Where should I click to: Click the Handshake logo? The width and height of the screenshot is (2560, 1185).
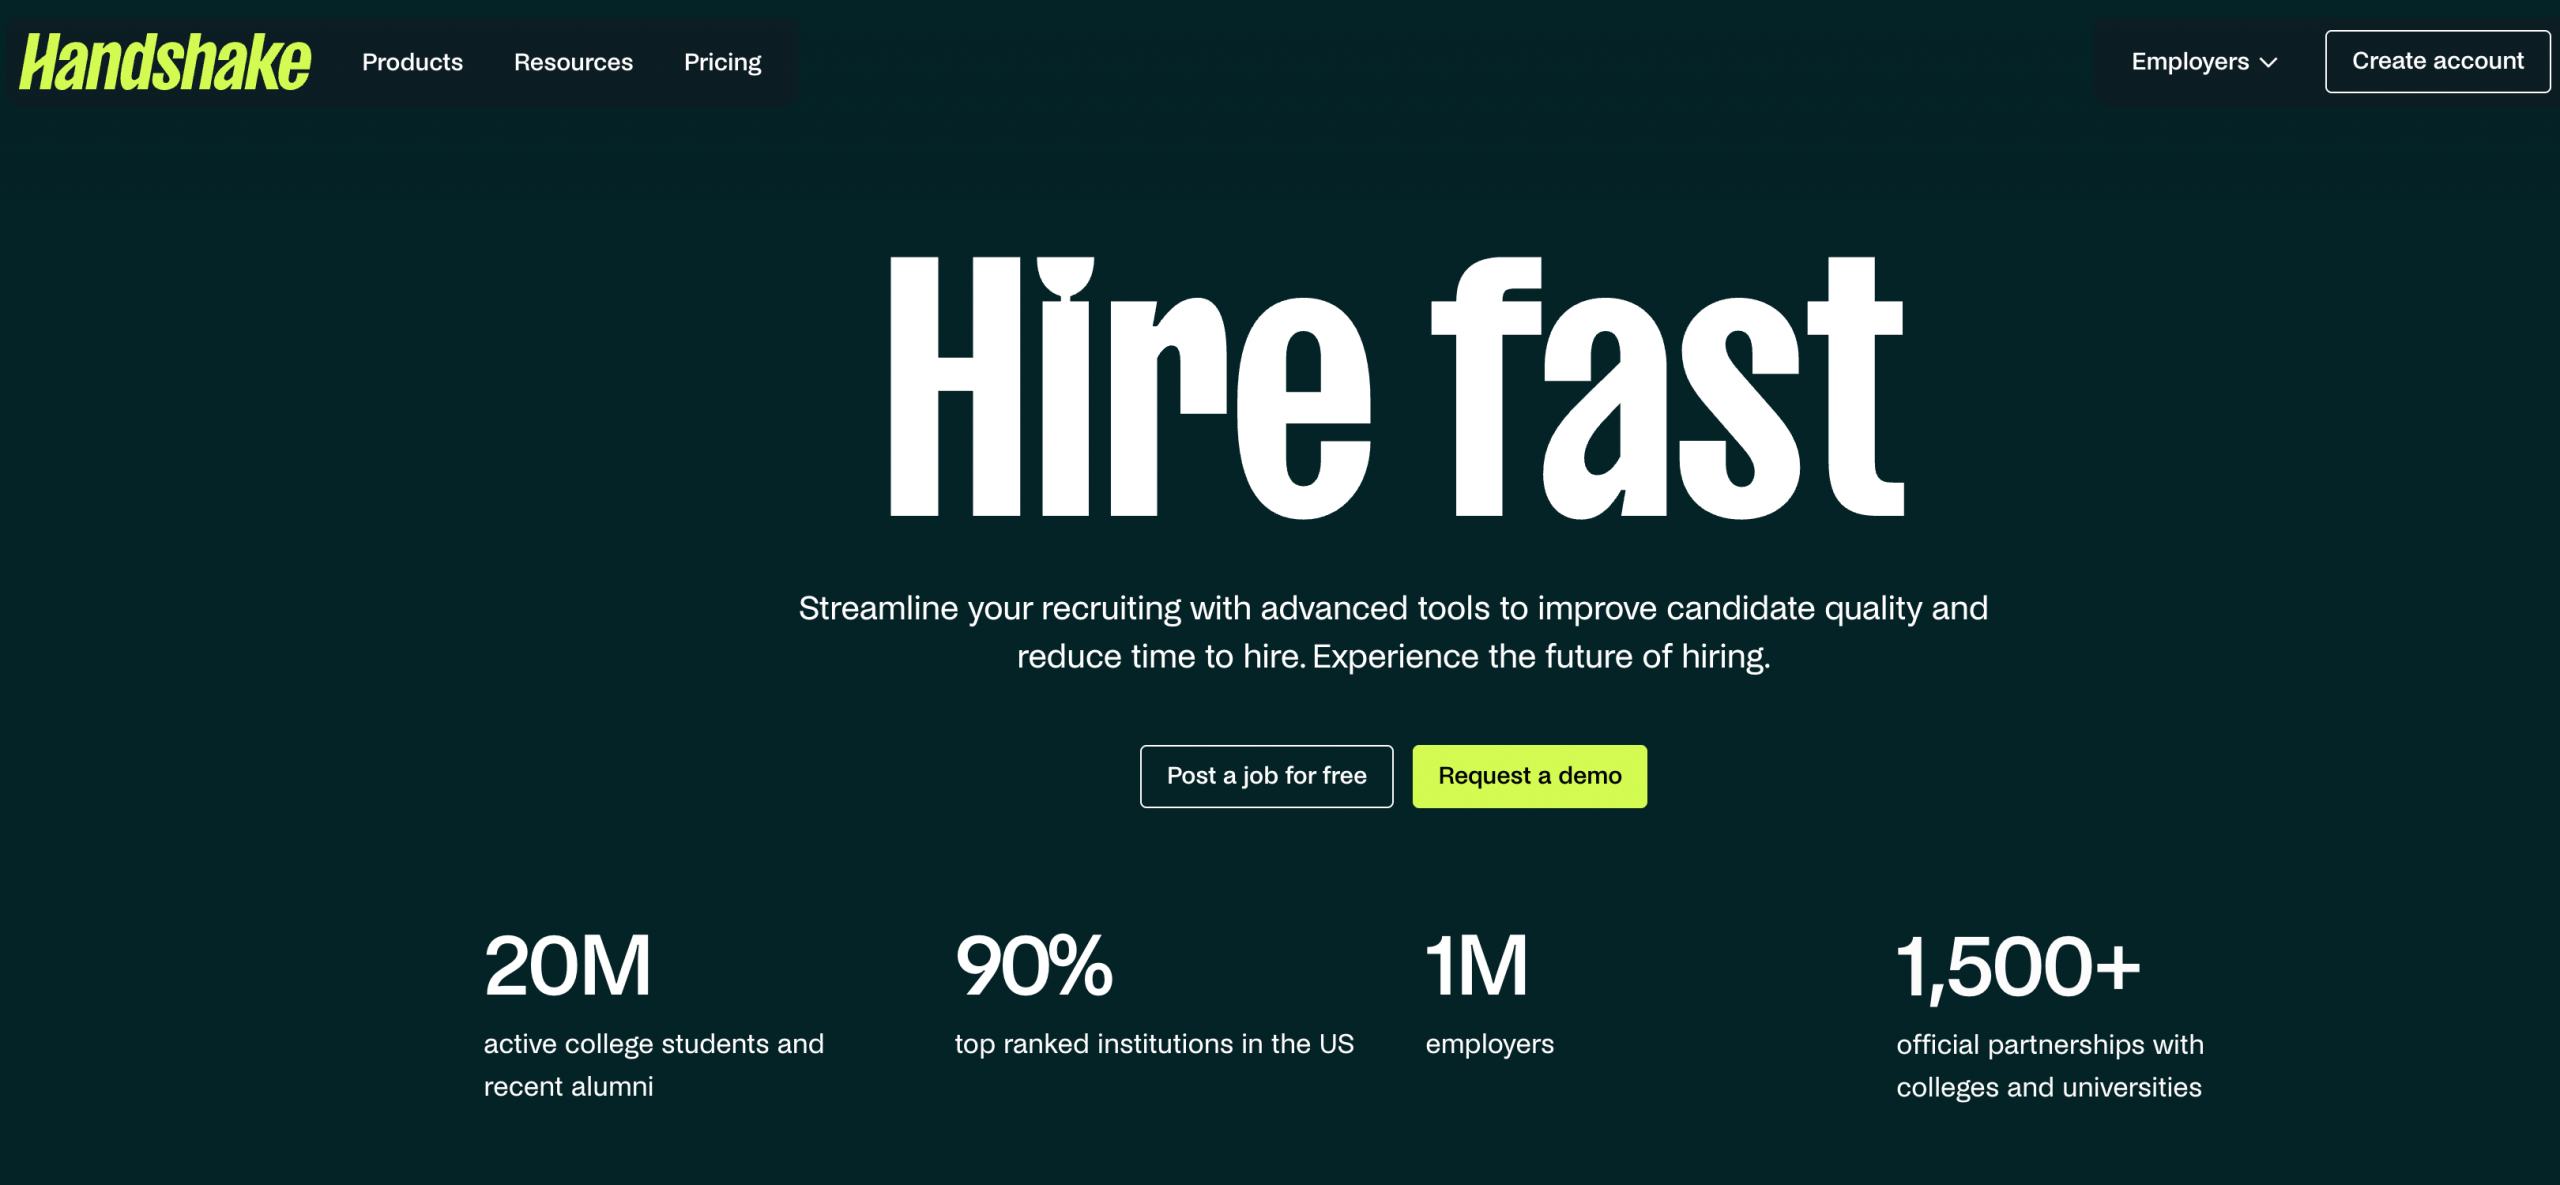(165, 62)
